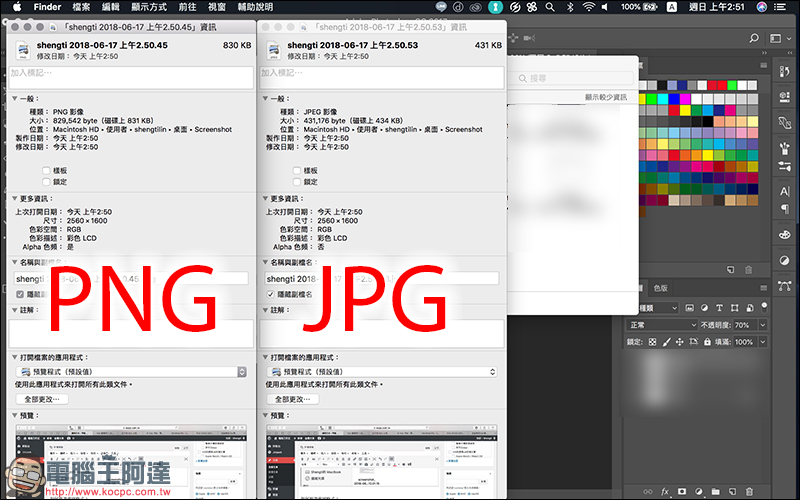This screenshot has width=800, height=500.
Task: Open the Swatches panel menu icon
Action: click(x=764, y=65)
